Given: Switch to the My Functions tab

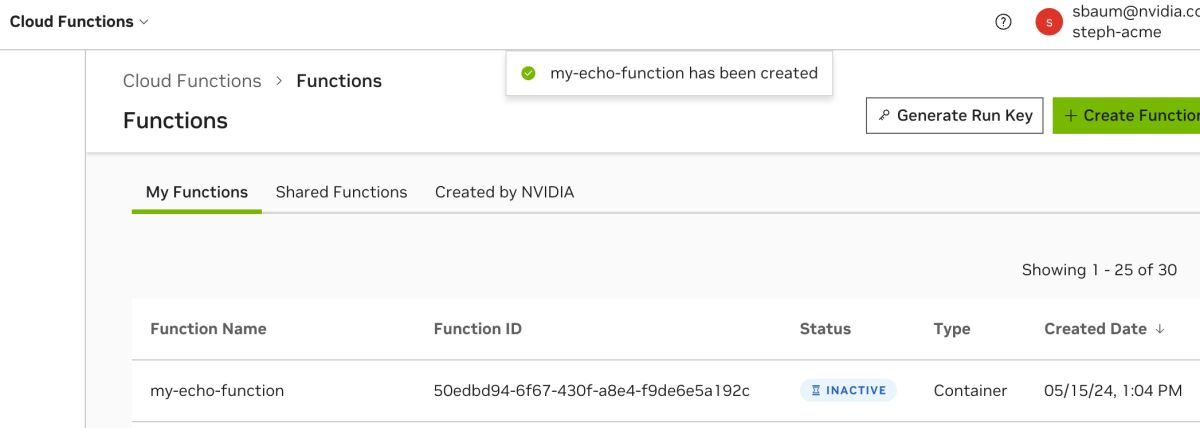Looking at the screenshot, I should (x=197, y=192).
